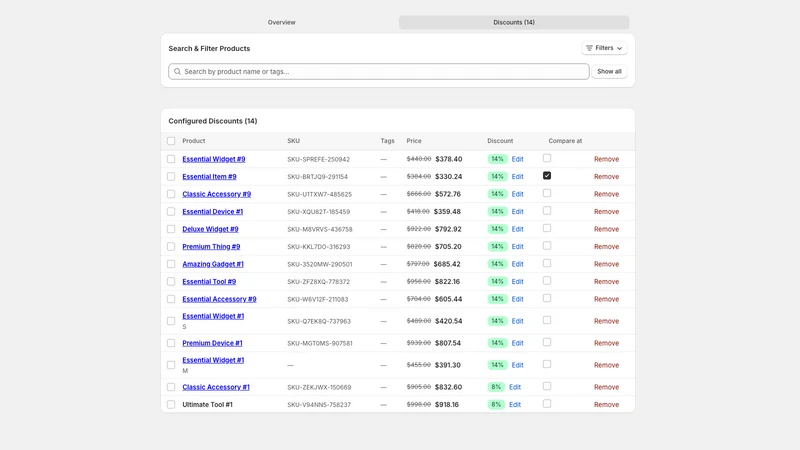Remove Deluxe Widget #9 discount
The image size is (800, 450).
click(606, 229)
